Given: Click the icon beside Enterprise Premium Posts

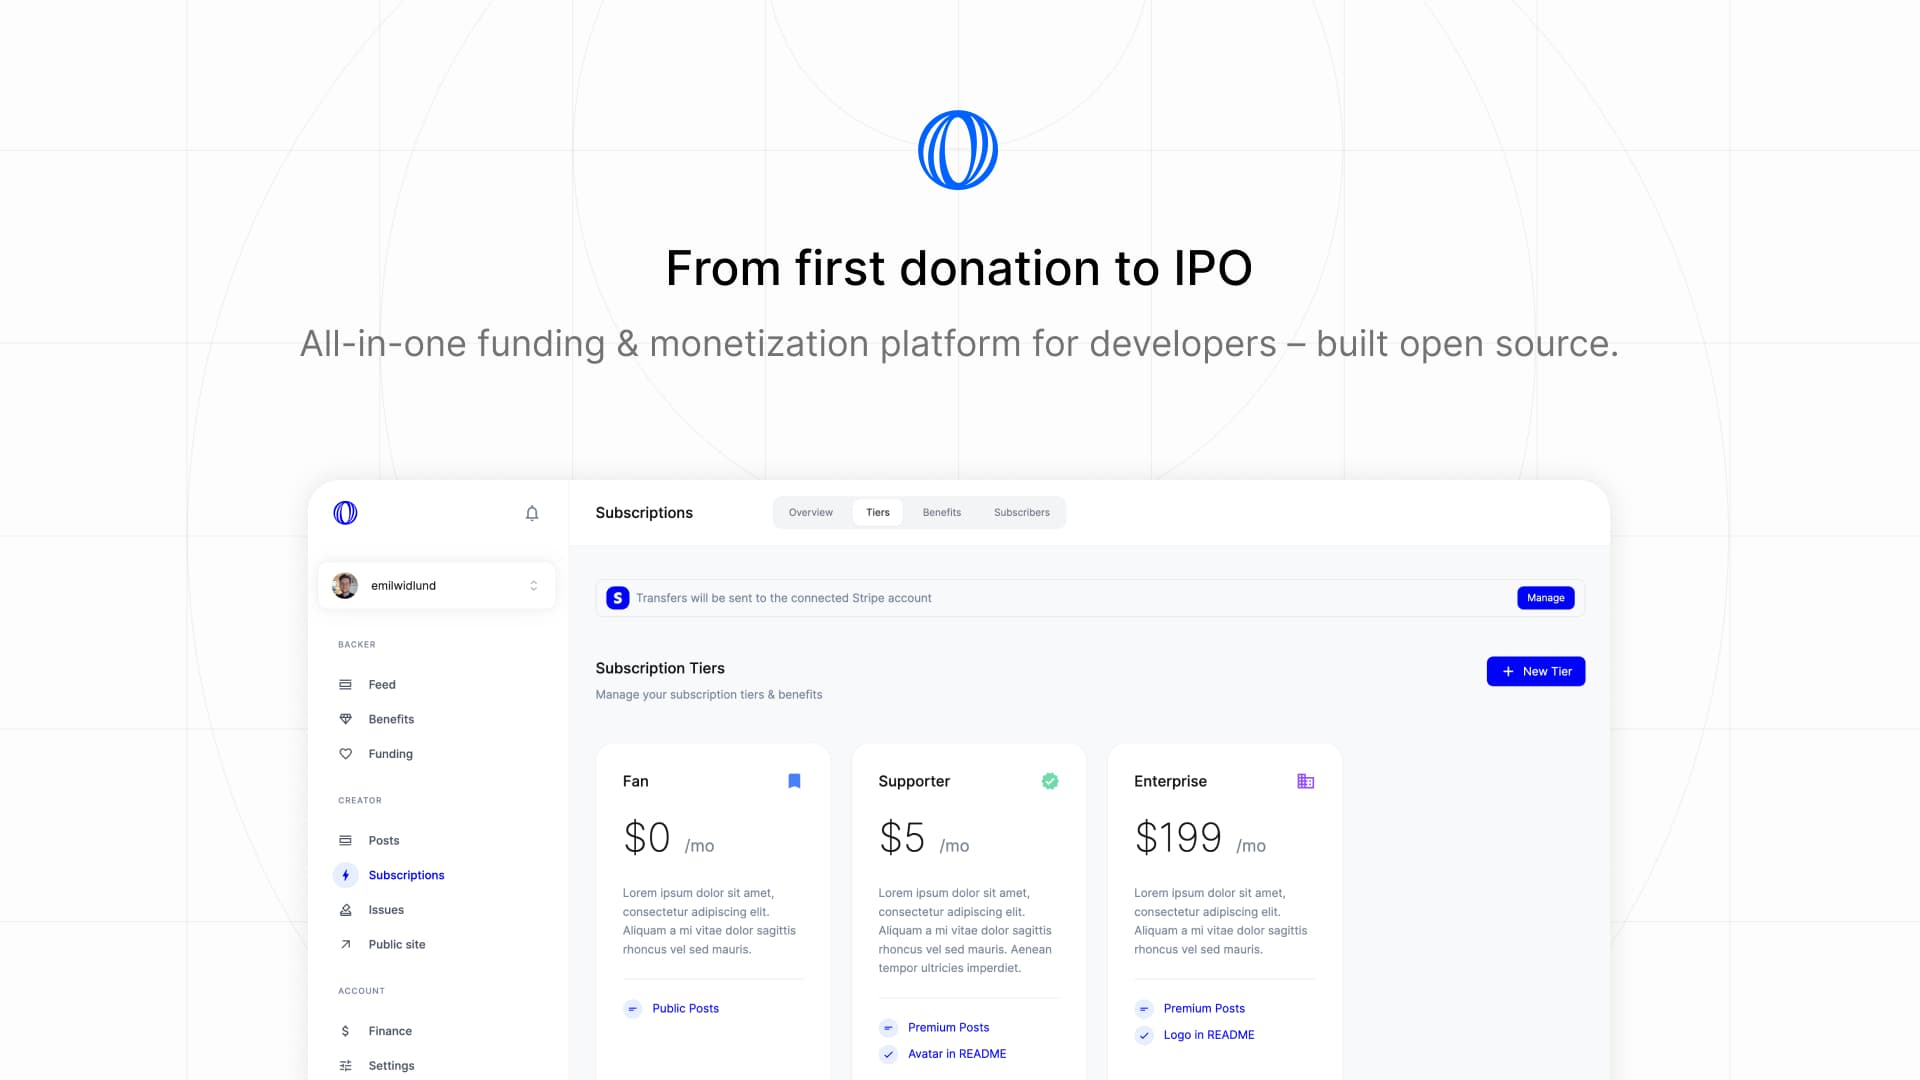Looking at the screenshot, I should pos(1144,1009).
